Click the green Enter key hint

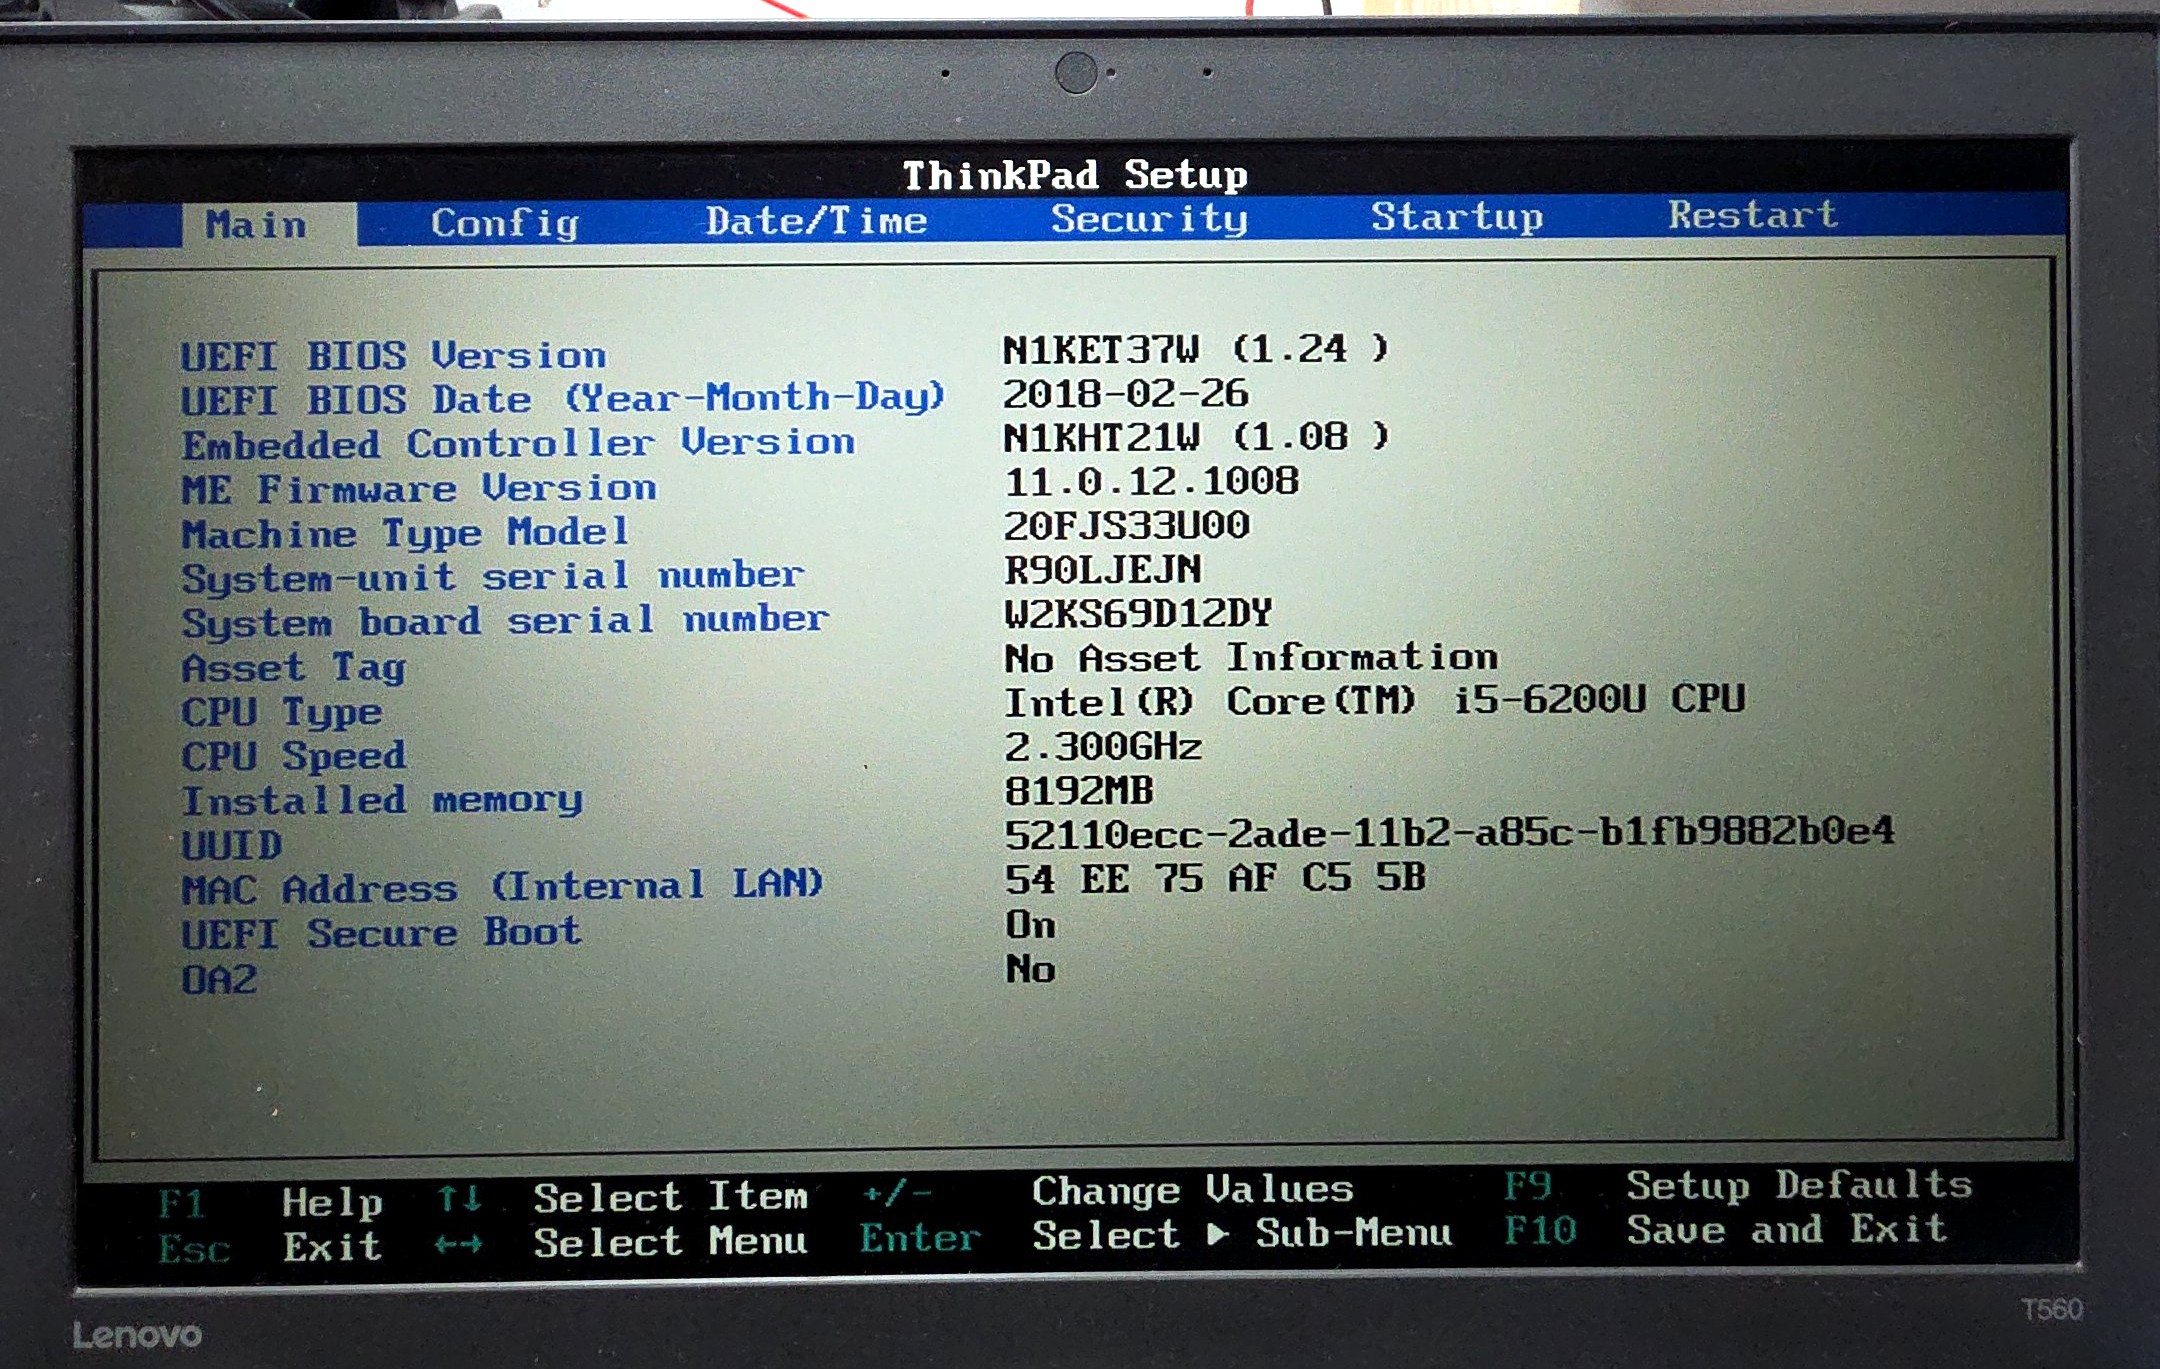coord(920,1238)
